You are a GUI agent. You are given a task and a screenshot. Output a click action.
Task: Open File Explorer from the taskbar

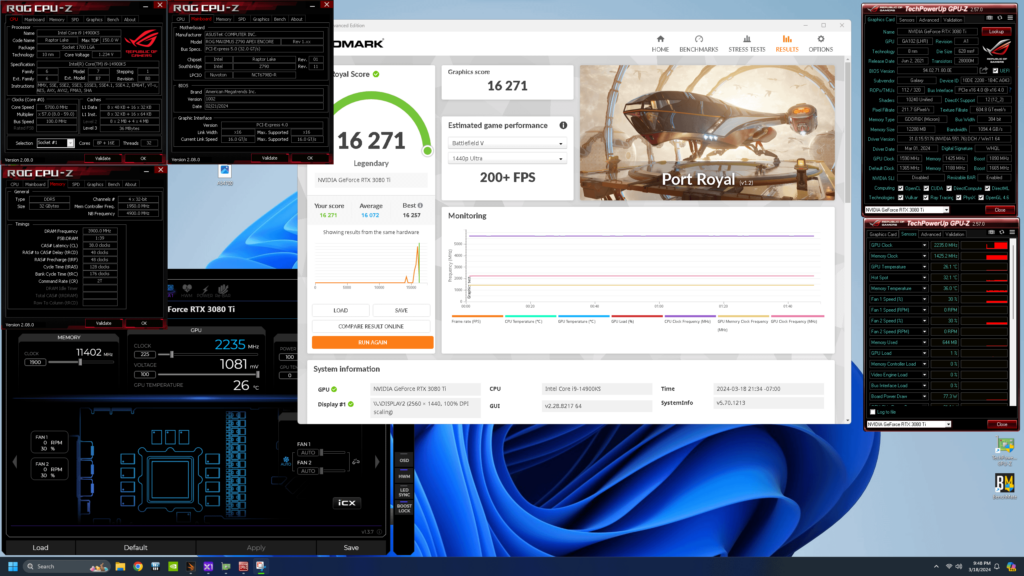click(x=120, y=566)
